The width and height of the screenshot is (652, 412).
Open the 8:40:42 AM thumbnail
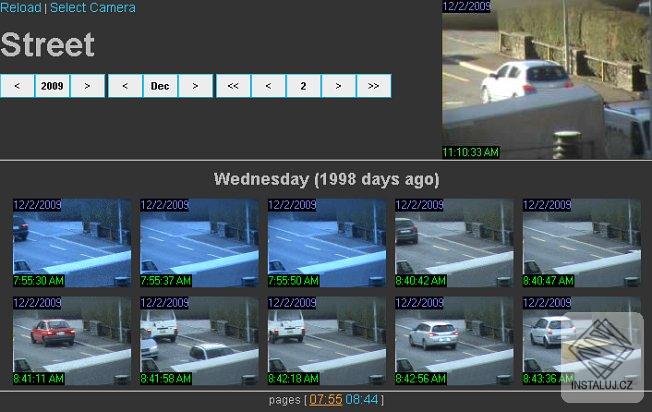(x=454, y=243)
